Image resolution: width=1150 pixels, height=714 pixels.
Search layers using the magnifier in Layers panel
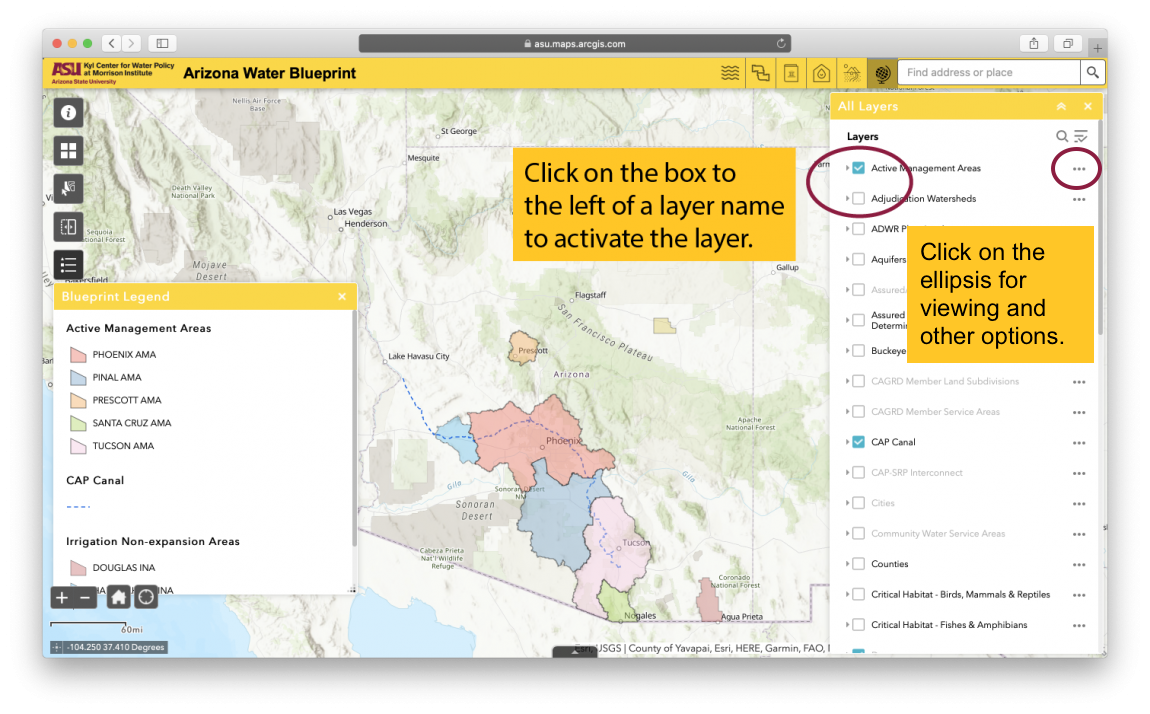click(1061, 136)
